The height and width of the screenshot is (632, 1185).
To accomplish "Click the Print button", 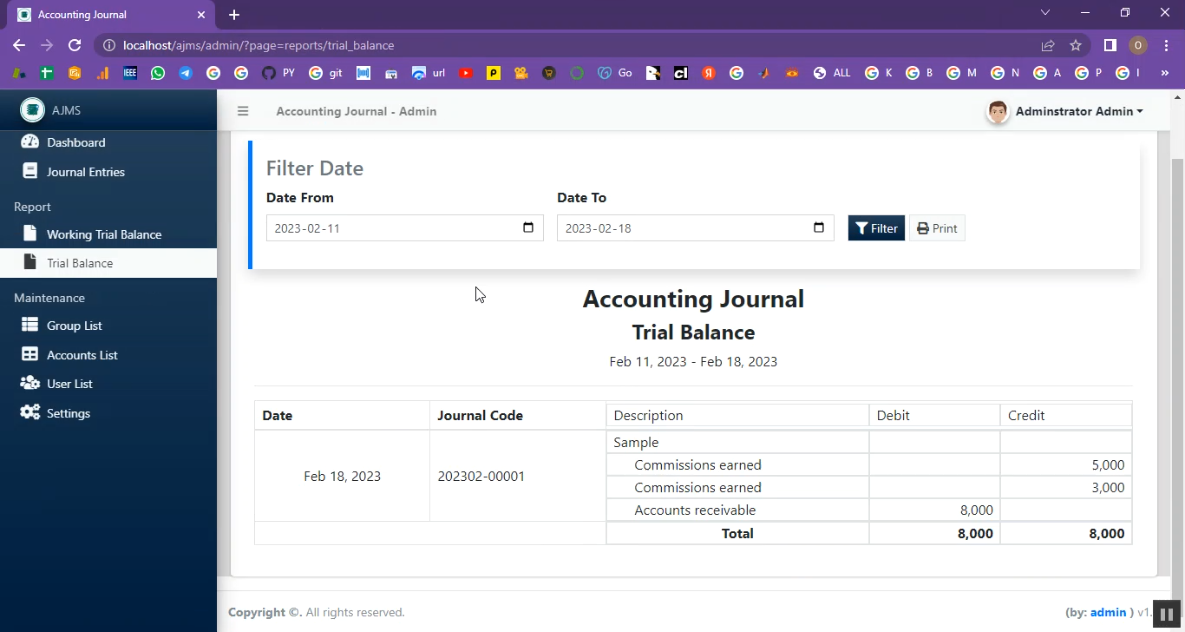I will pyautogui.click(x=937, y=228).
